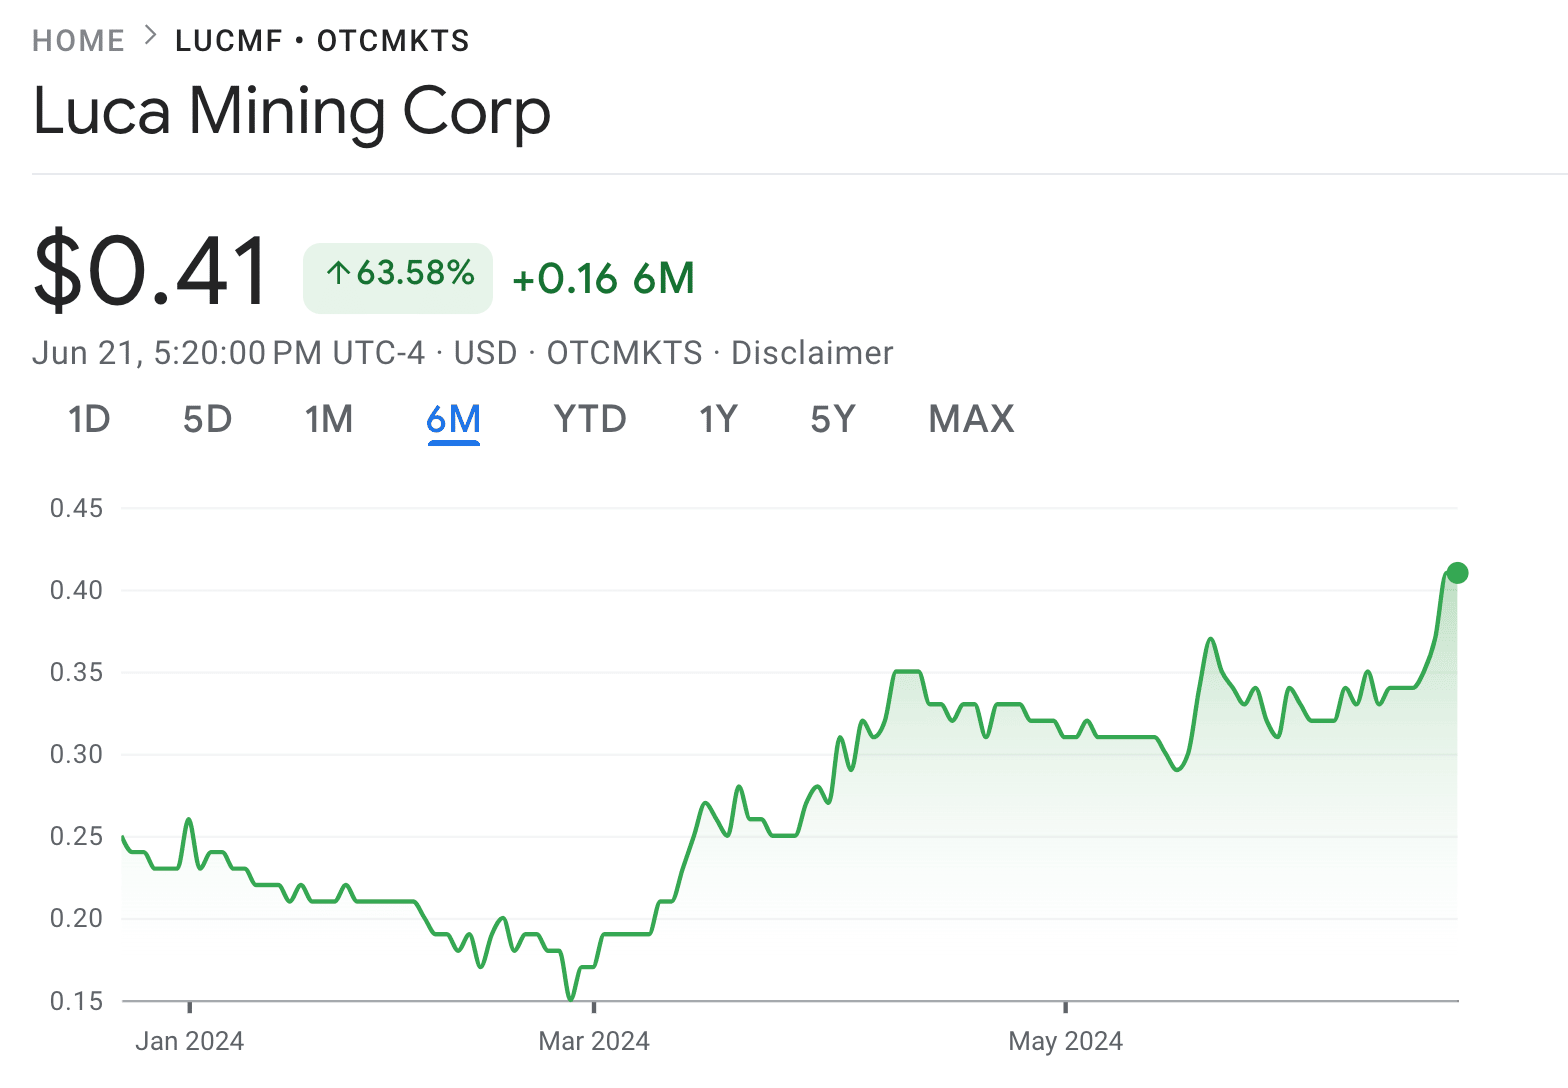
Task: Select the active 6M range tab
Action: click(x=454, y=419)
